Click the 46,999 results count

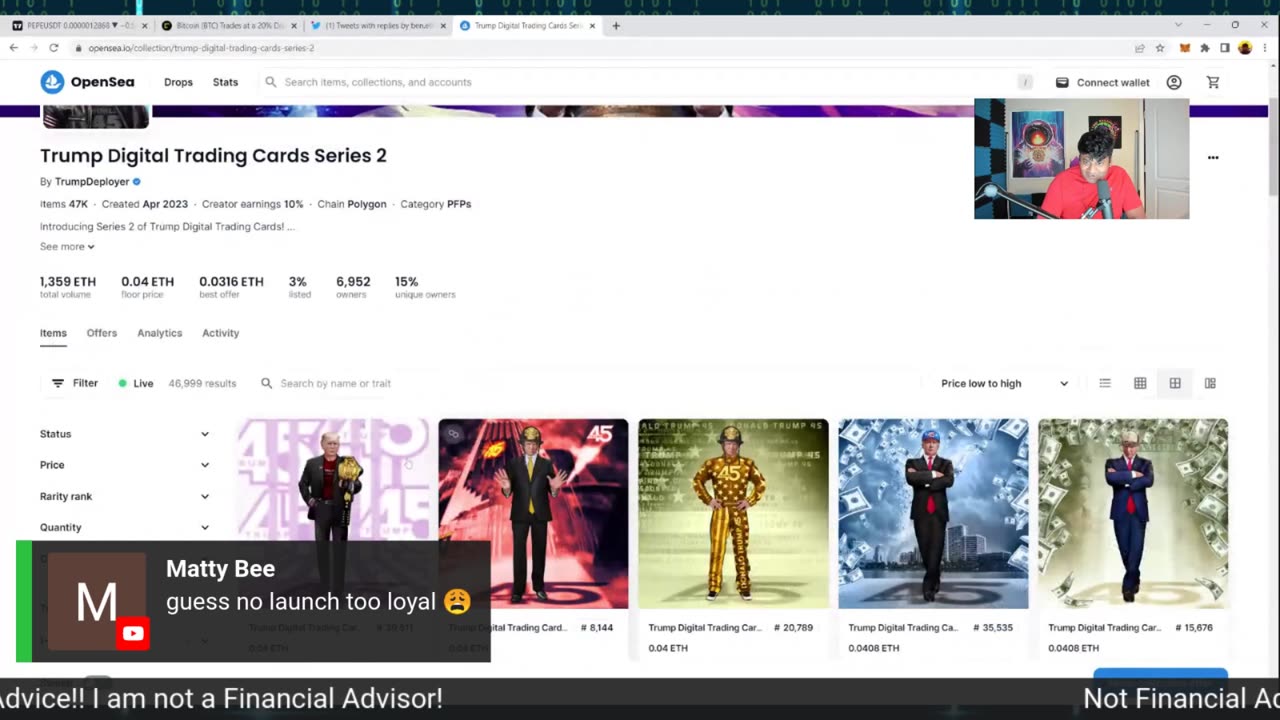click(x=202, y=383)
